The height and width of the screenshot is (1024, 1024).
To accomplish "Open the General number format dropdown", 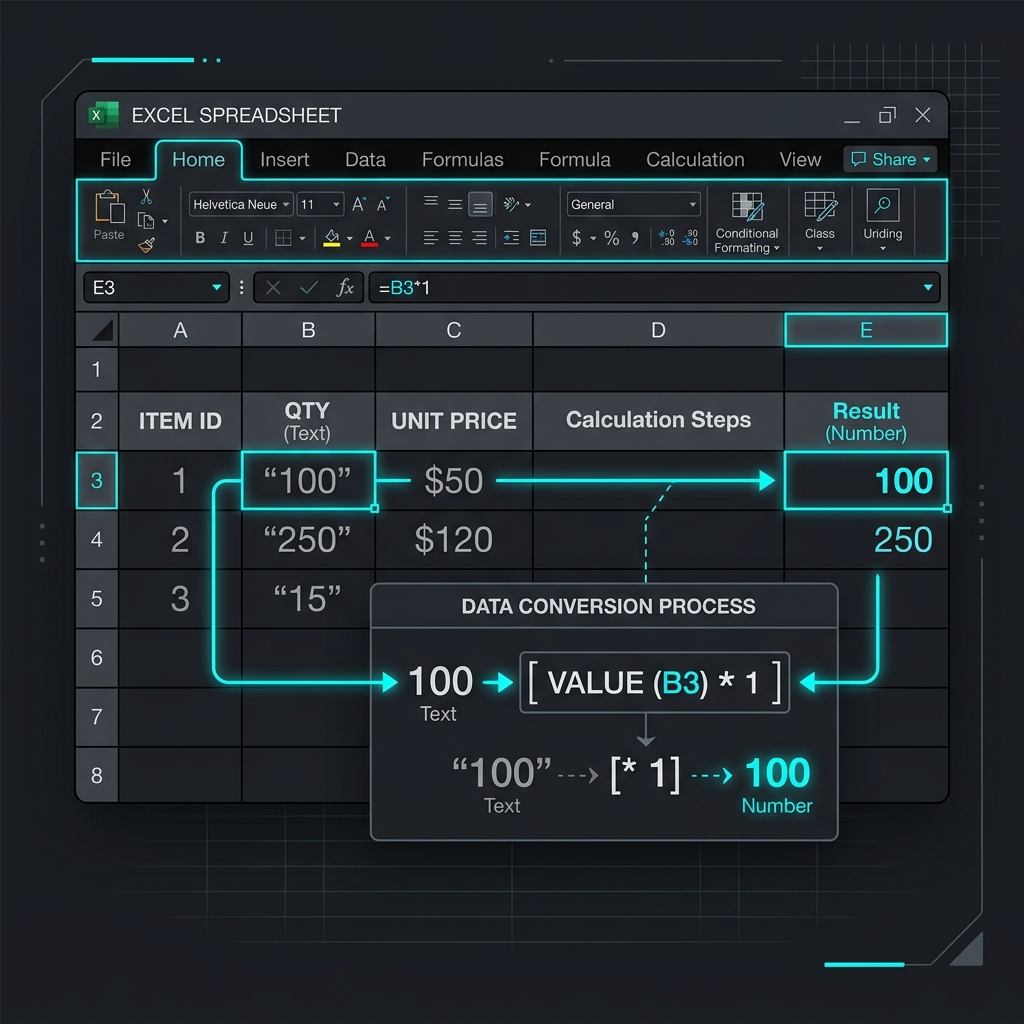I will pyautogui.click(x=633, y=204).
